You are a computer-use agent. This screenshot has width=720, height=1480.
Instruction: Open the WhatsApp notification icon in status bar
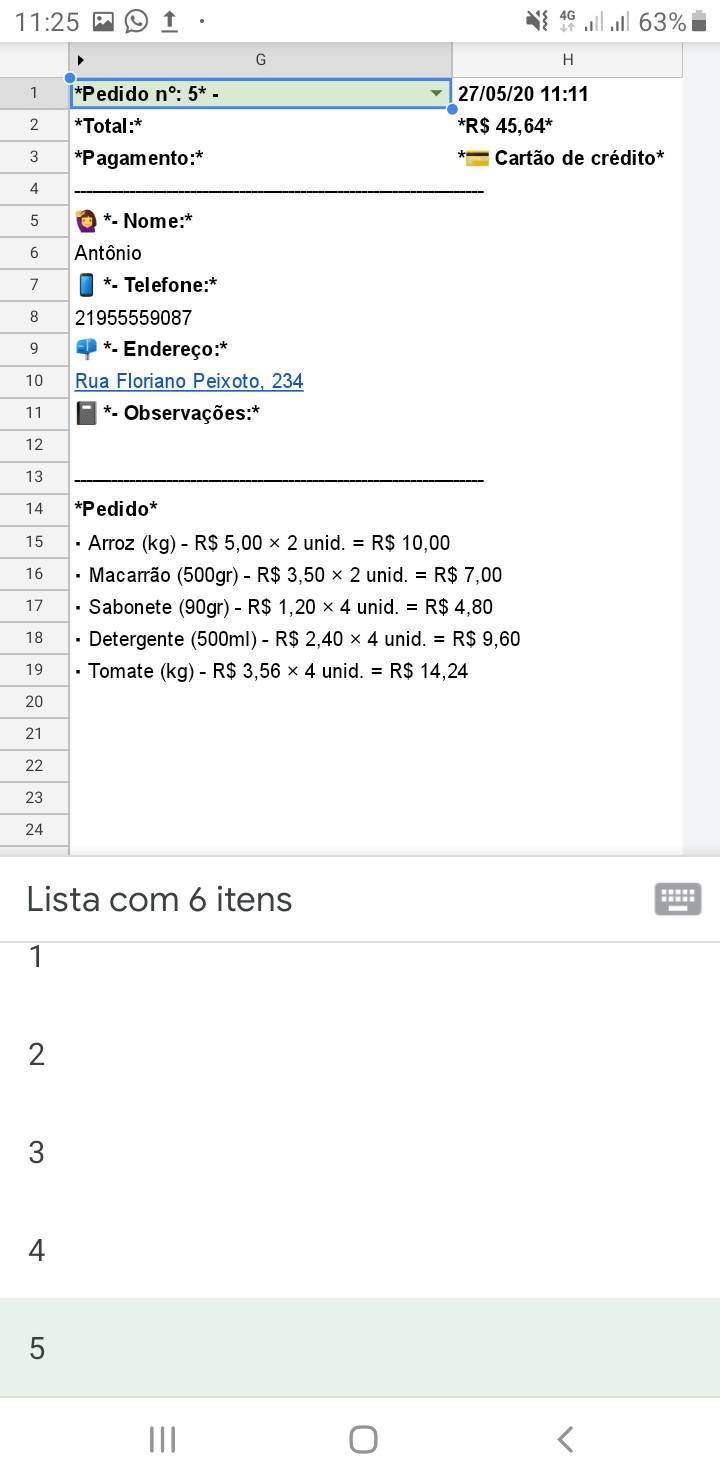[x=136, y=21]
